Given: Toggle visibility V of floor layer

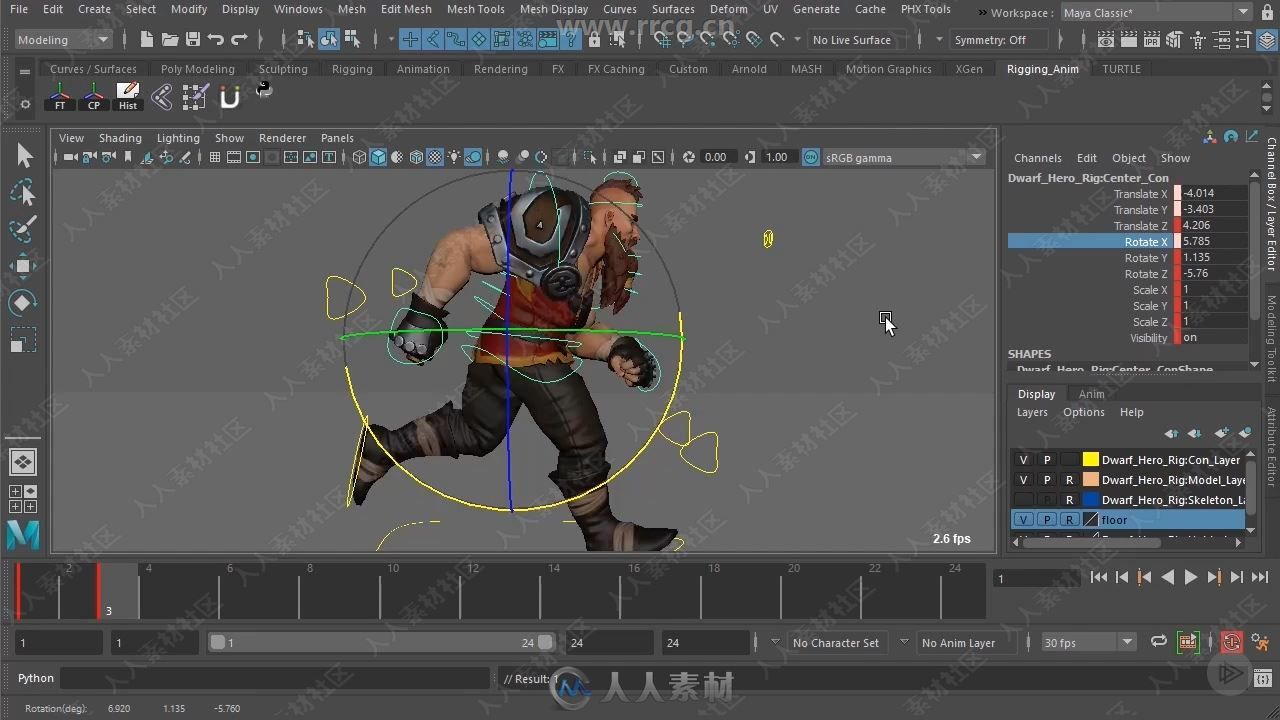Looking at the screenshot, I should click(x=1023, y=520).
